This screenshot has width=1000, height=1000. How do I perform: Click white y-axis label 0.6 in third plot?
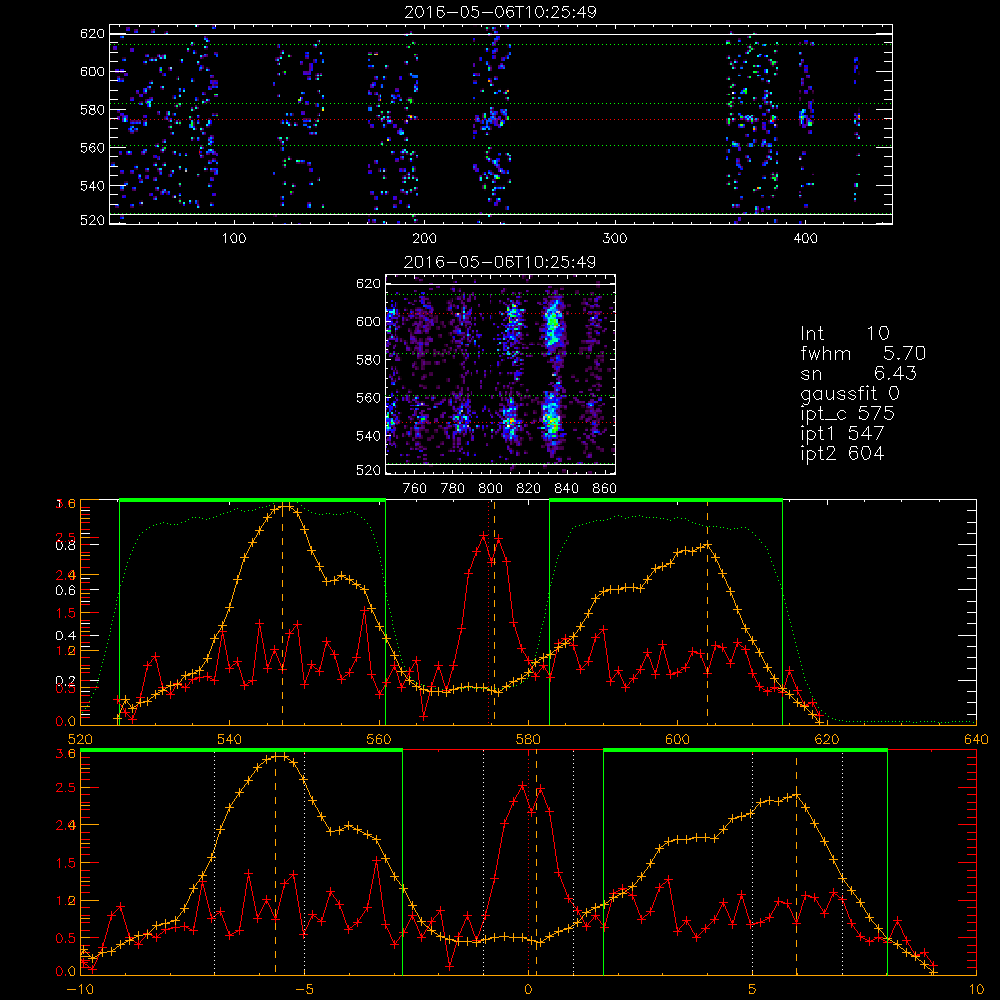[x=66, y=591]
